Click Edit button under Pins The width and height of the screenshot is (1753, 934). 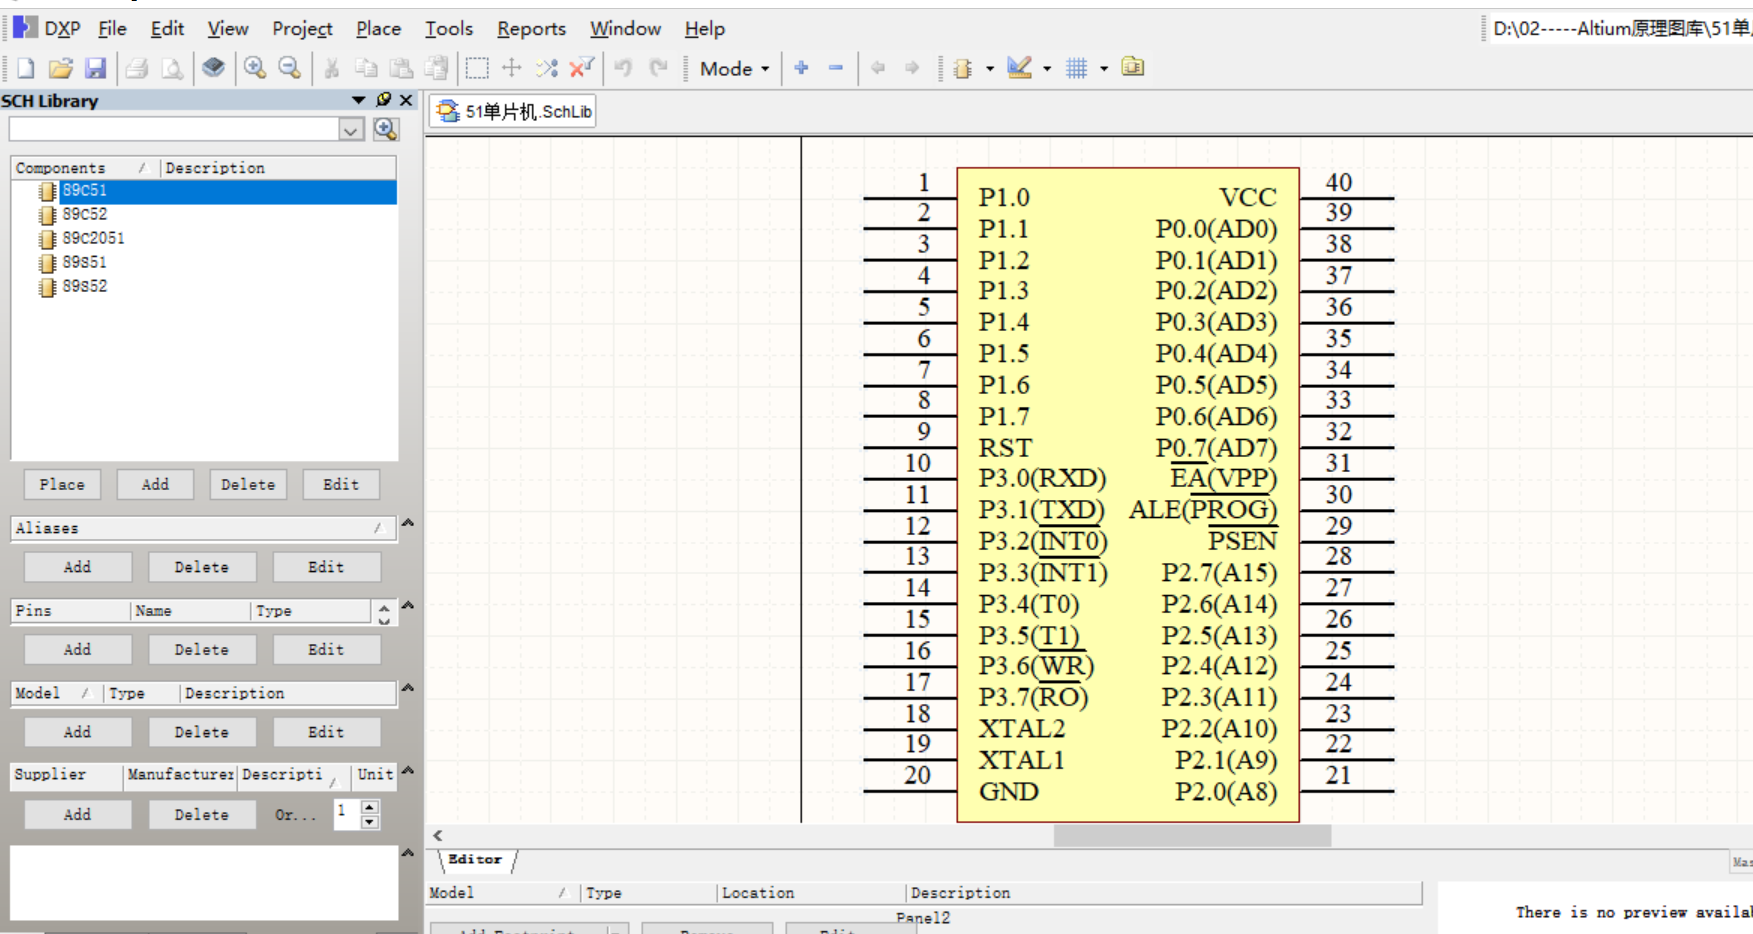pyautogui.click(x=326, y=650)
